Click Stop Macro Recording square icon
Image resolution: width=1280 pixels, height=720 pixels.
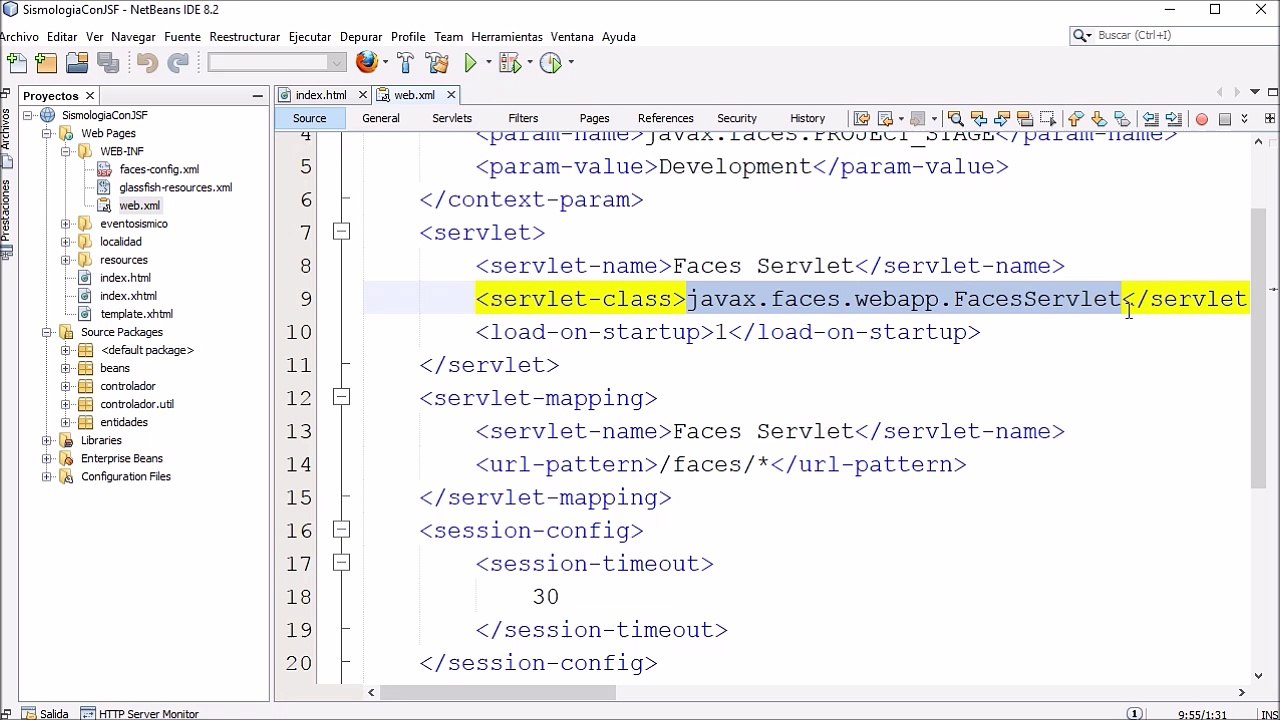[x=1224, y=118]
